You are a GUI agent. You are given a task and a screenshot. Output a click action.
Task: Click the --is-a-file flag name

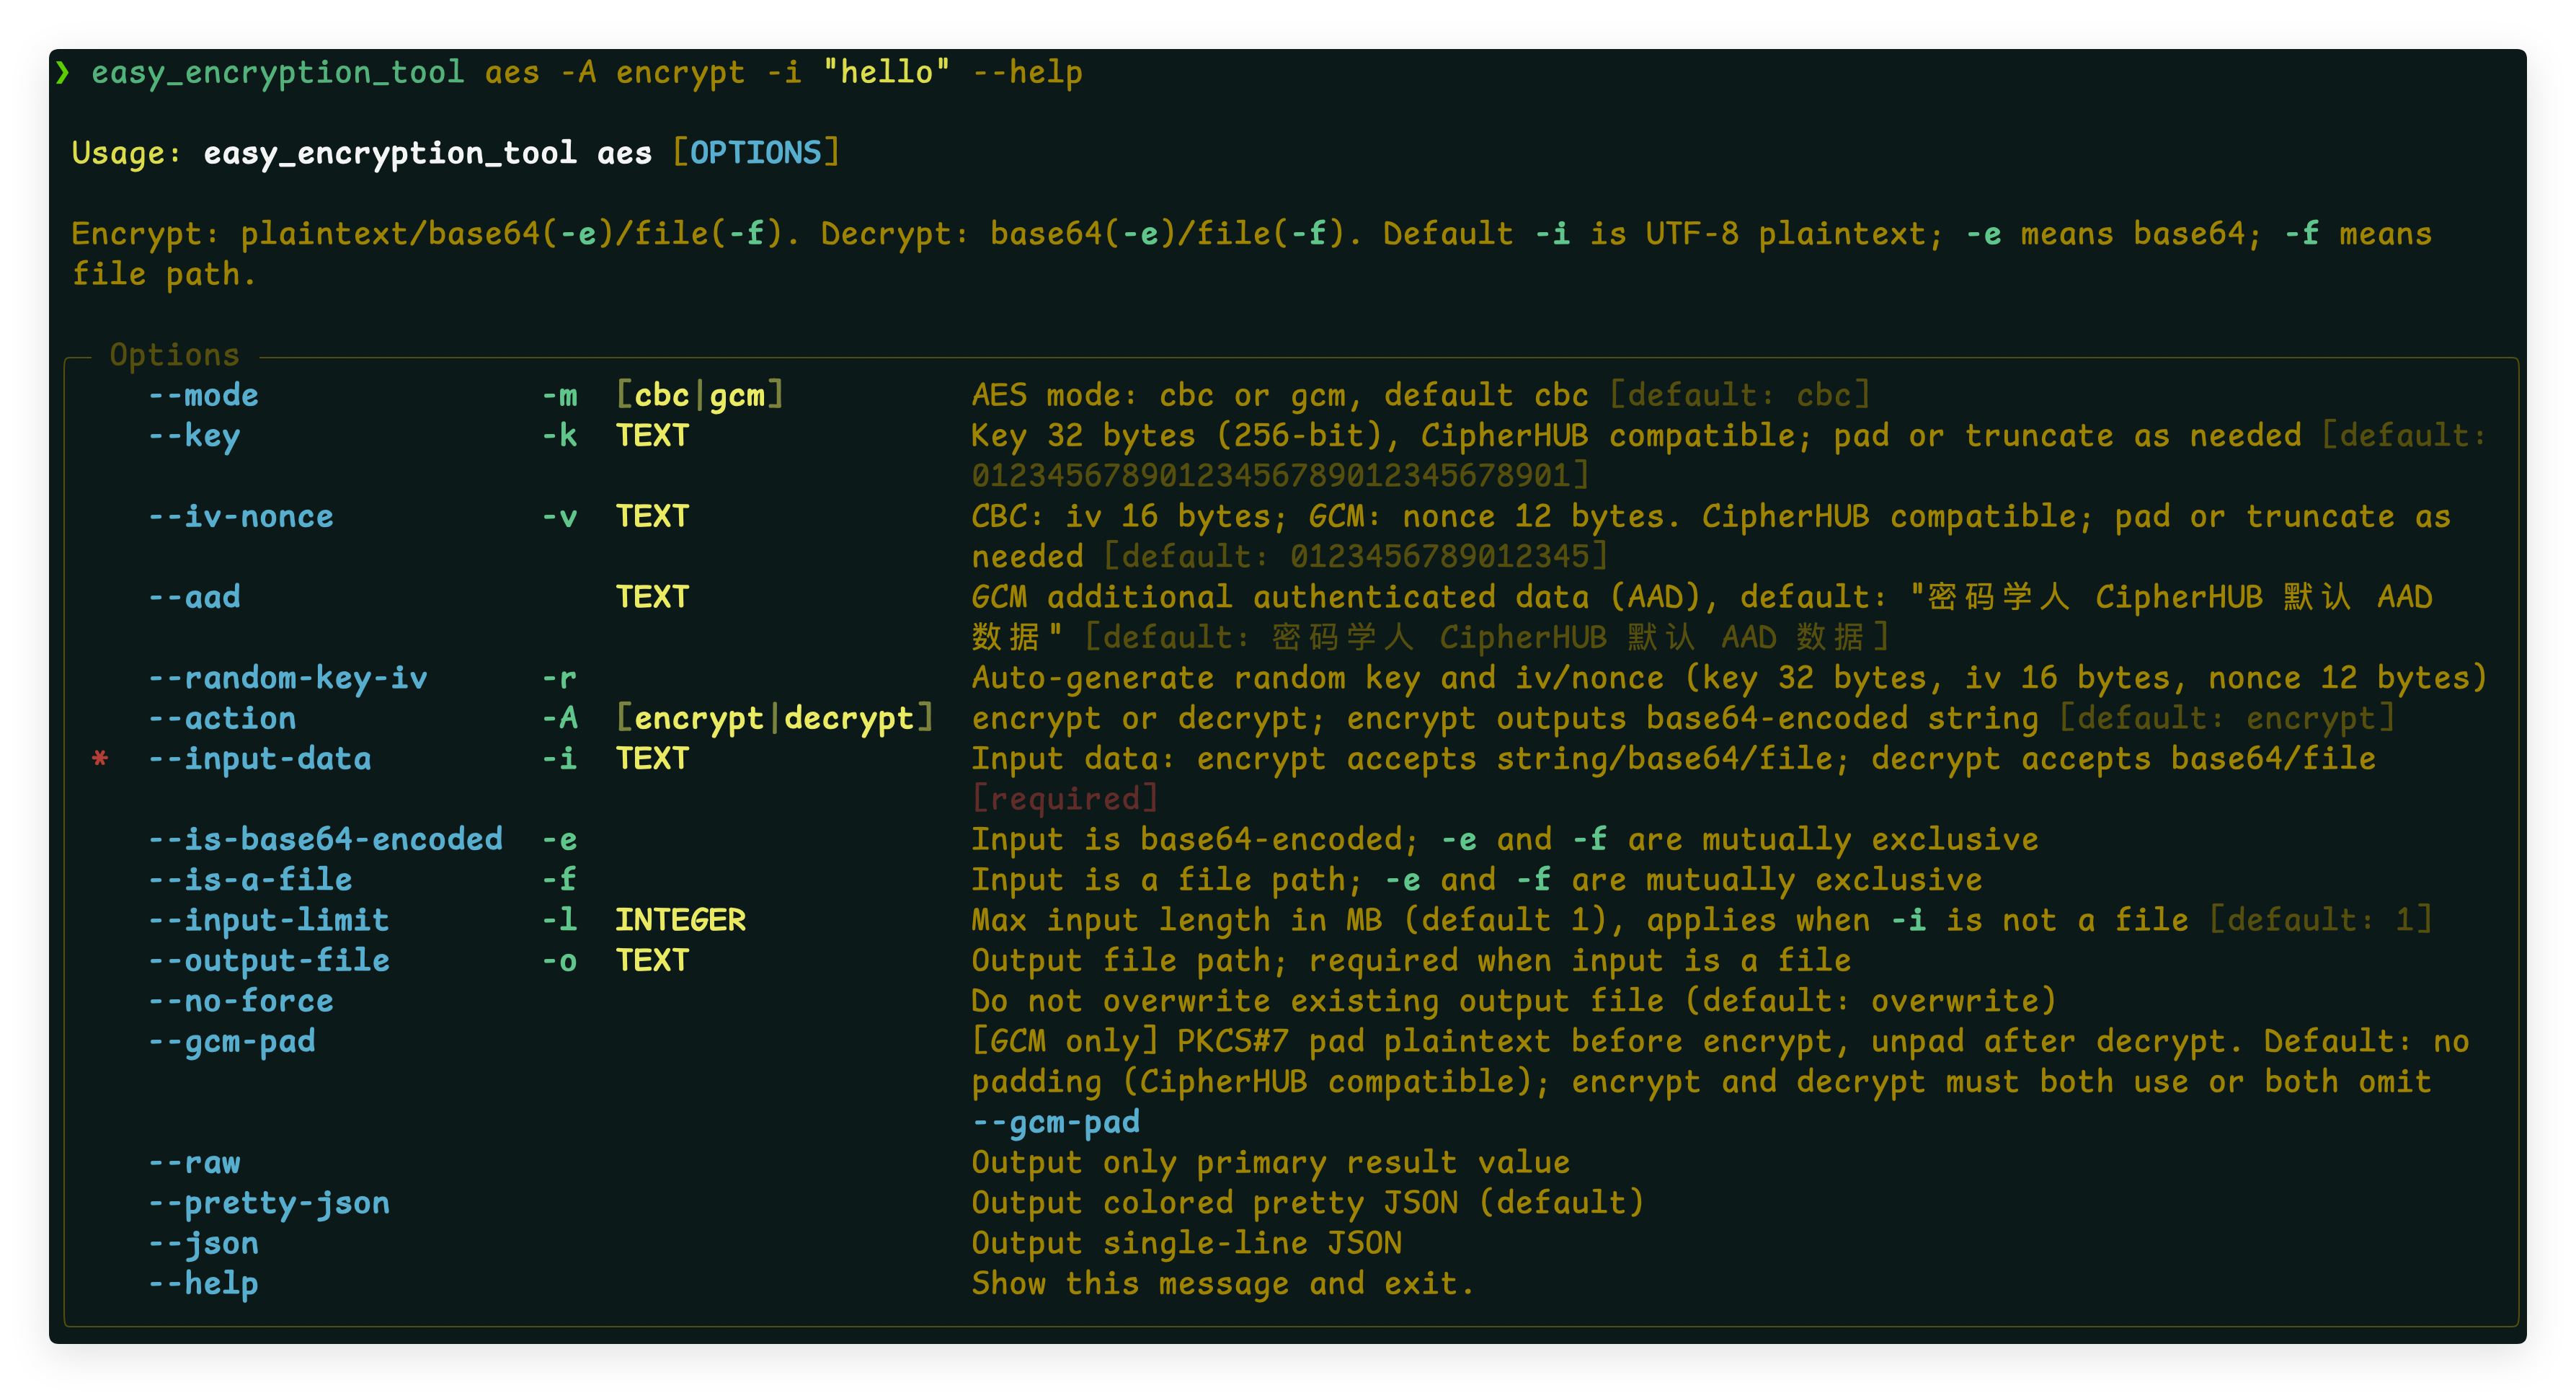pos(250,880)
